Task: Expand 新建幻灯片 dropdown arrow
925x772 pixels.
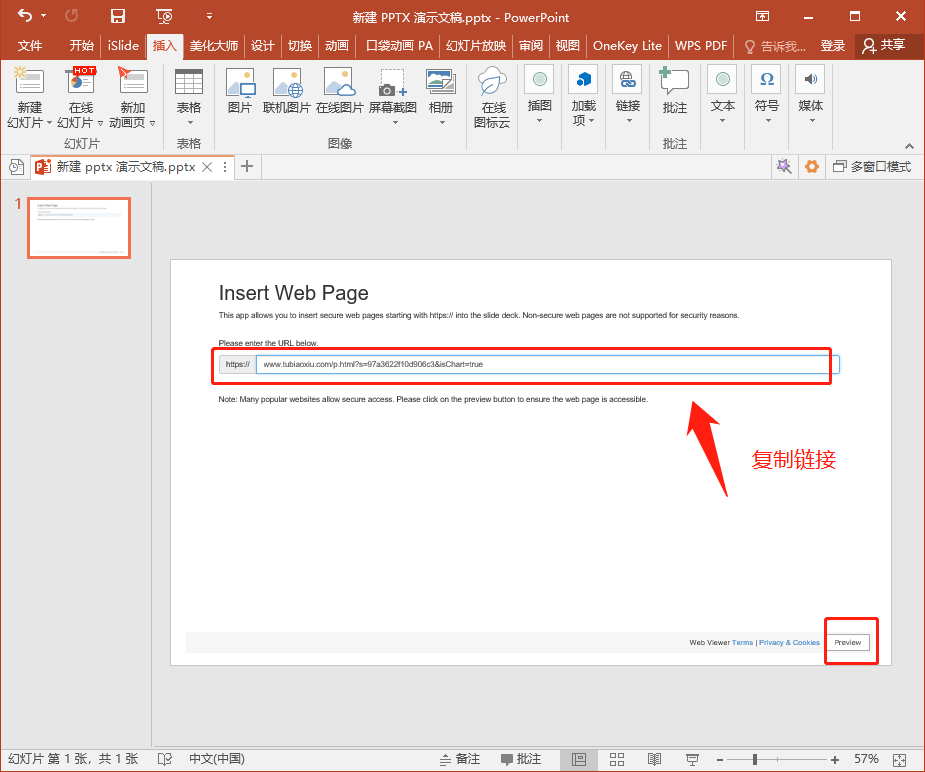Action: 50,123
